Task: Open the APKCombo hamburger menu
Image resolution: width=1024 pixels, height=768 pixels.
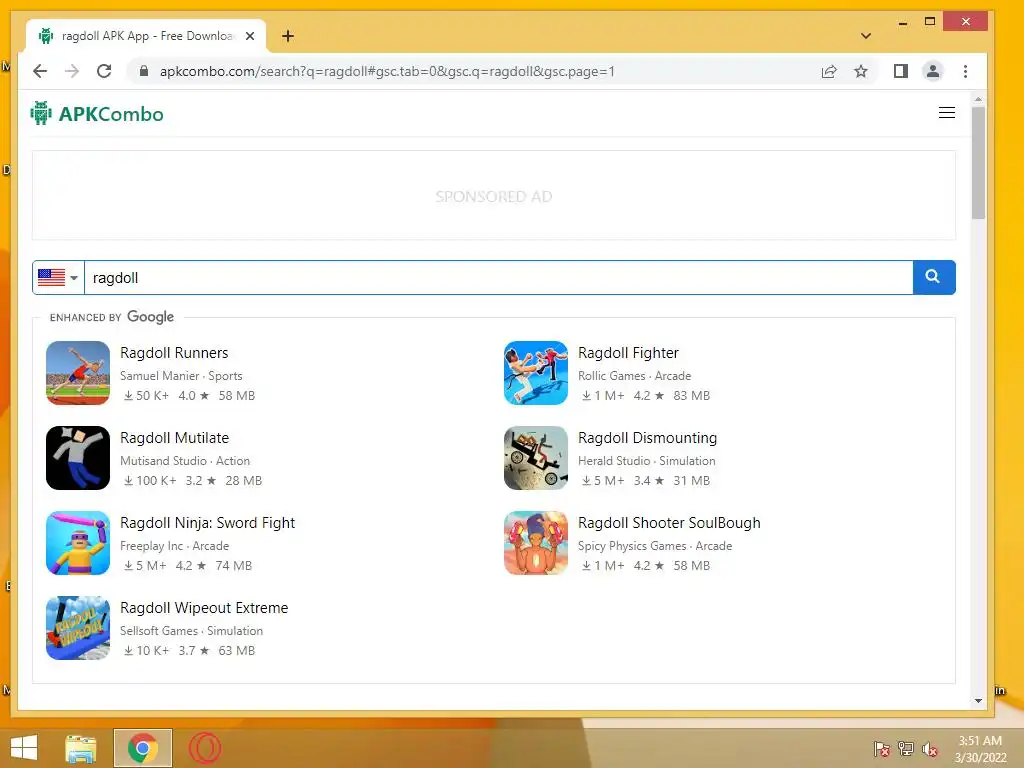Action: tap(946, 113)
